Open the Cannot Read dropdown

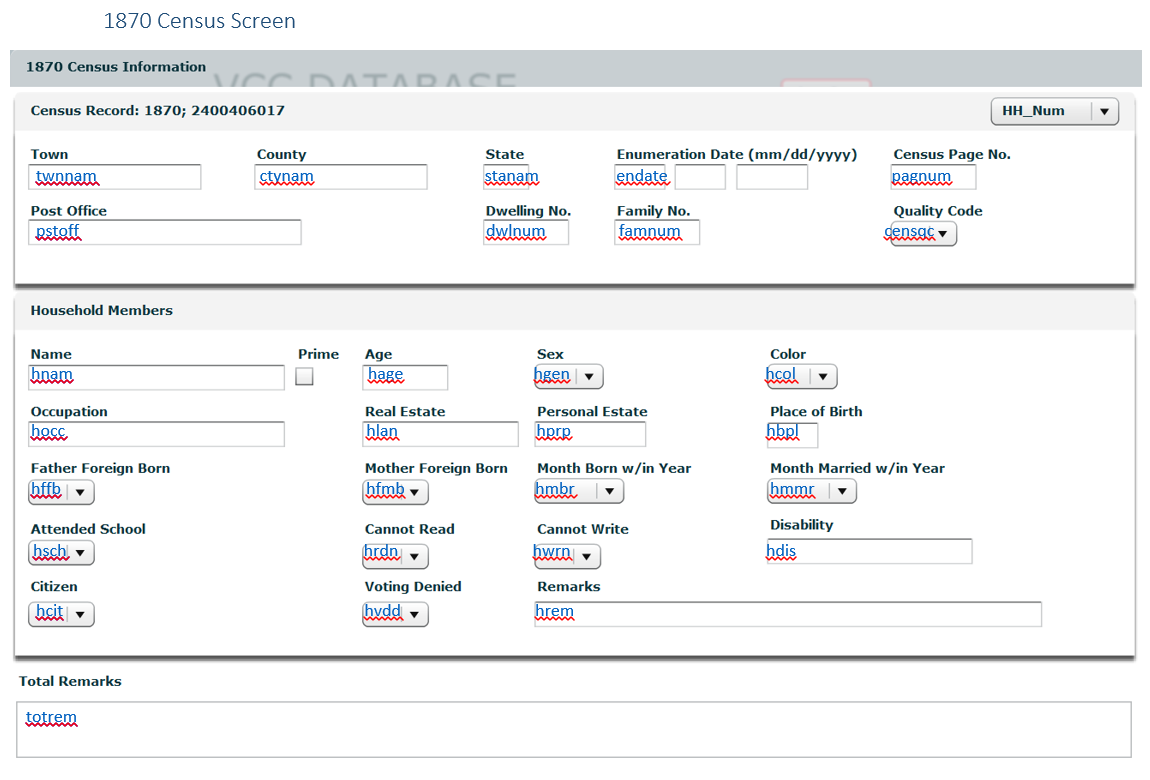click(x=396, y=557)
